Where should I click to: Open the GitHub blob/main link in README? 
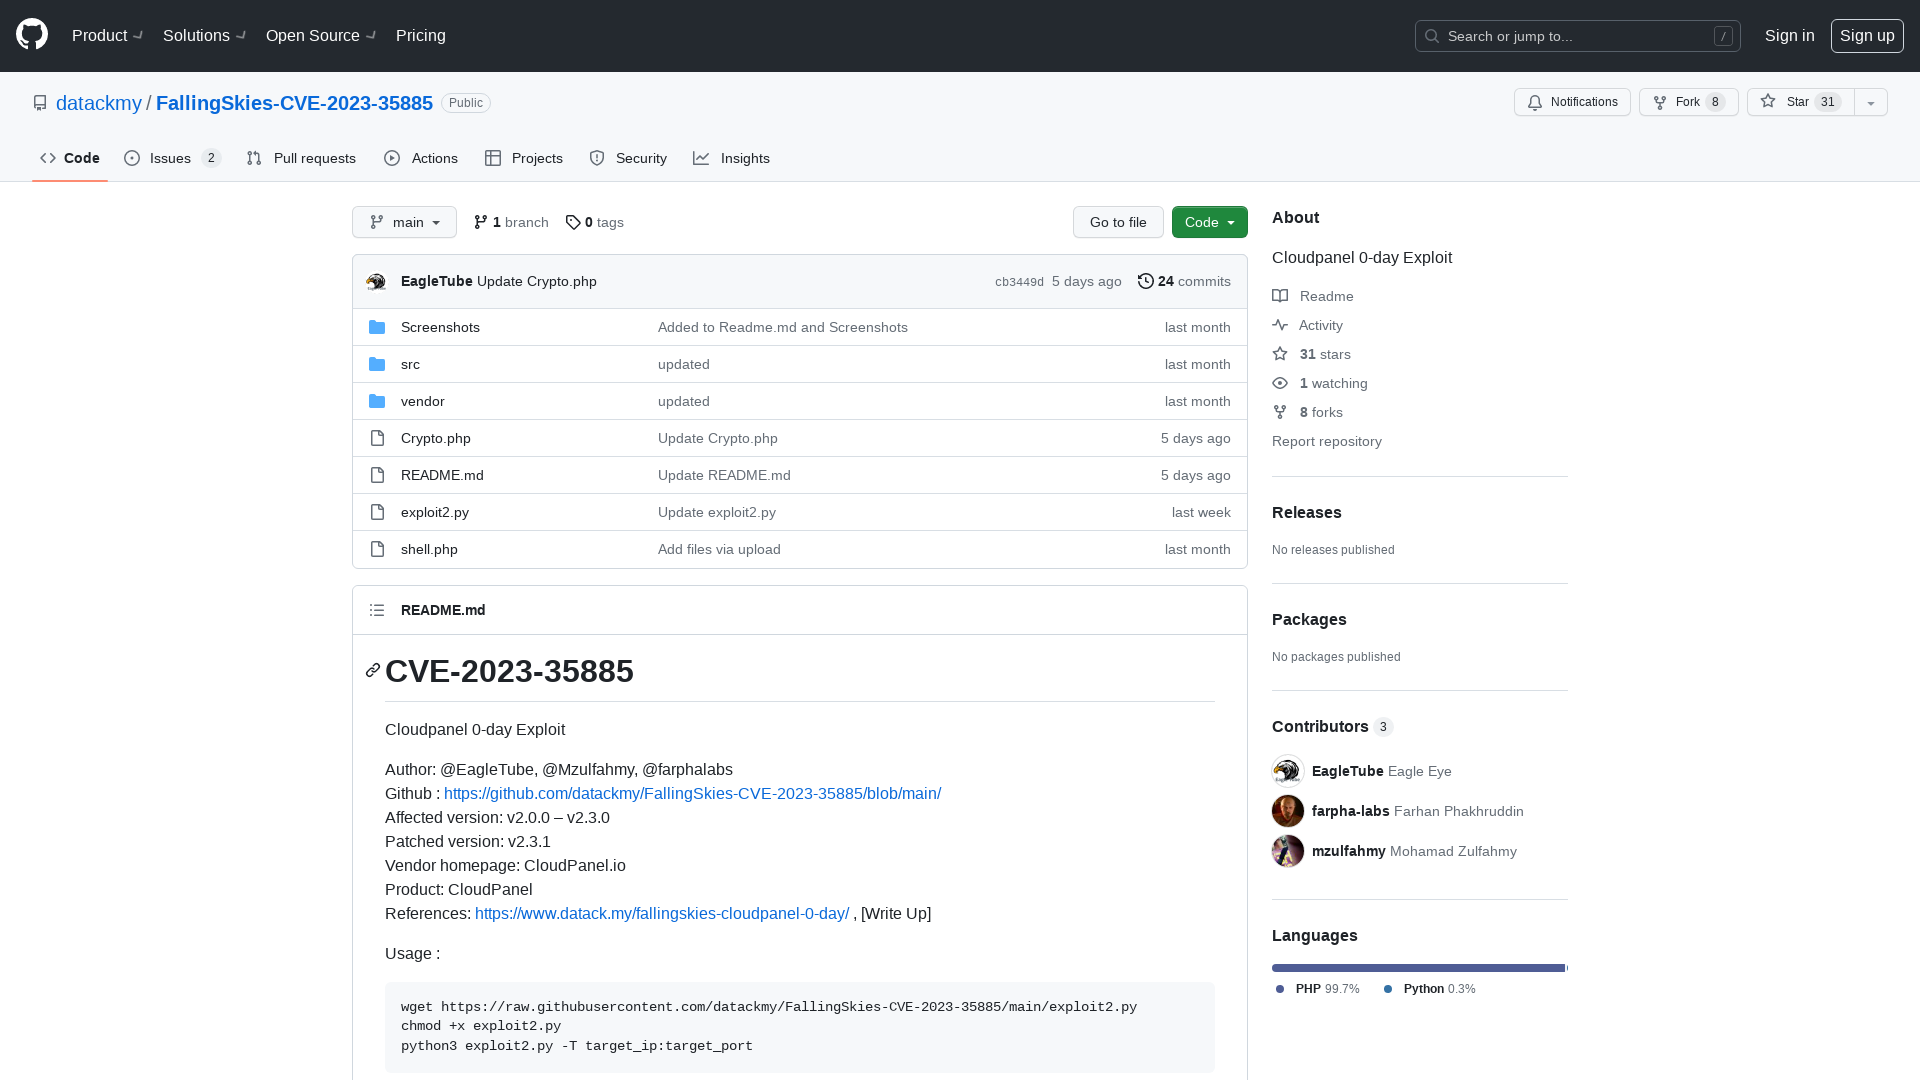pyautogui.click(x=692, y=794)
